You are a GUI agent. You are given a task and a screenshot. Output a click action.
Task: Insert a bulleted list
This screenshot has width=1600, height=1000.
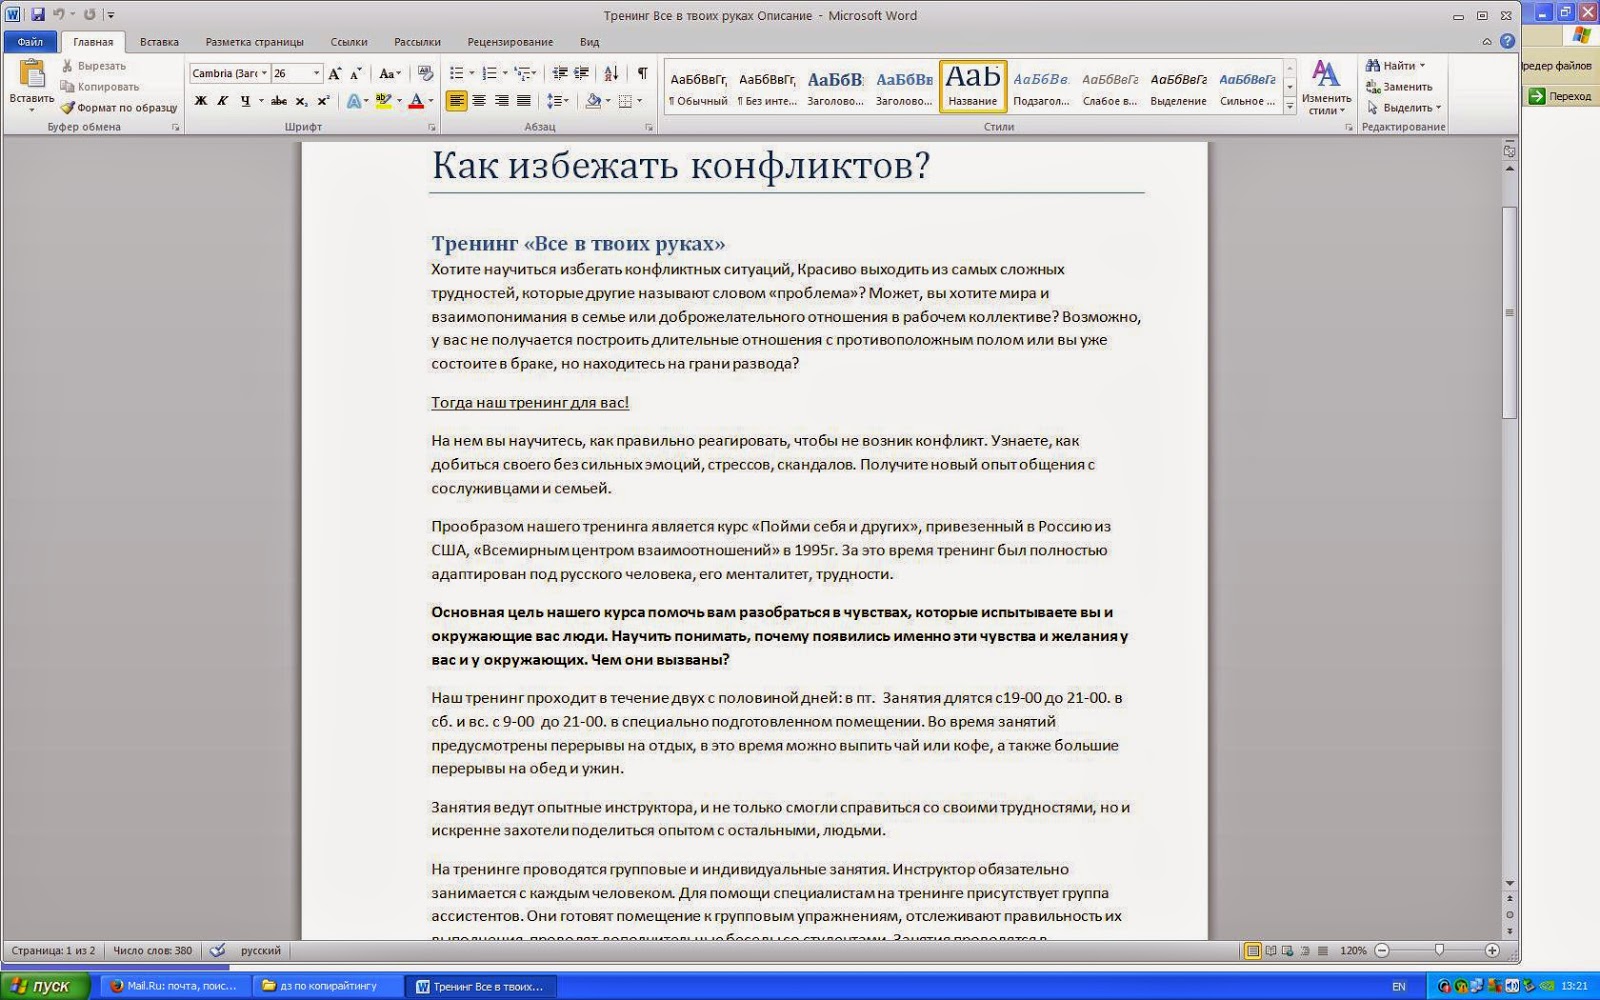[457, 73]
